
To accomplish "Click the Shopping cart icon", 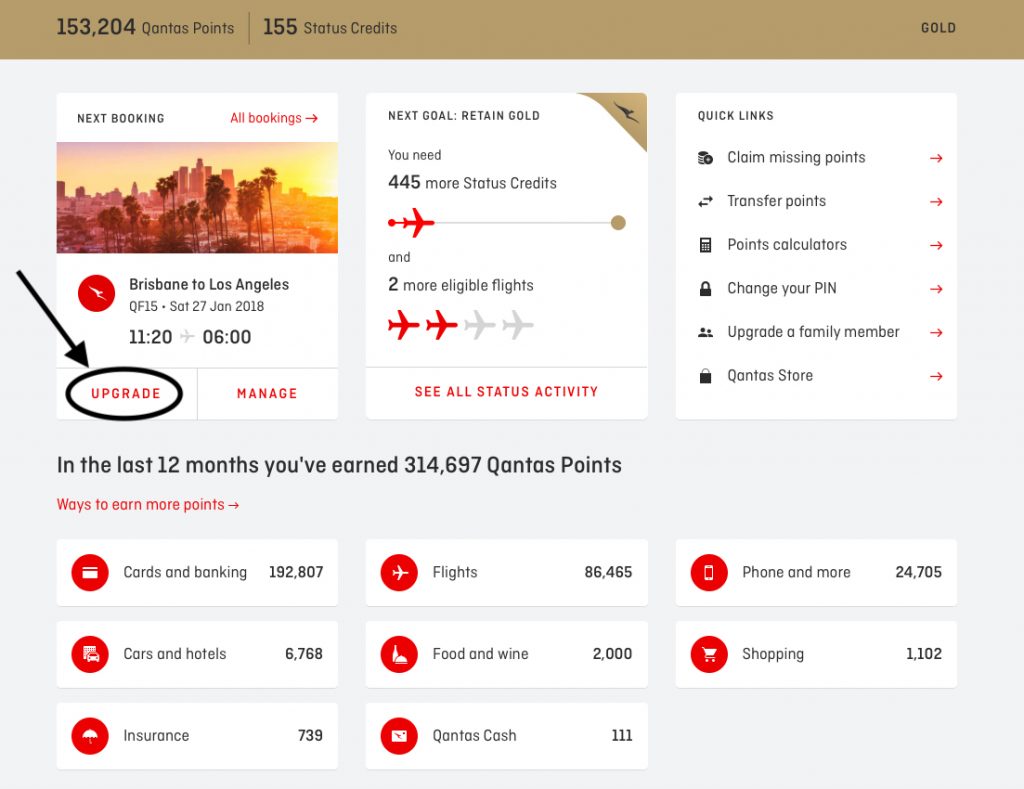I will (709, 654).
